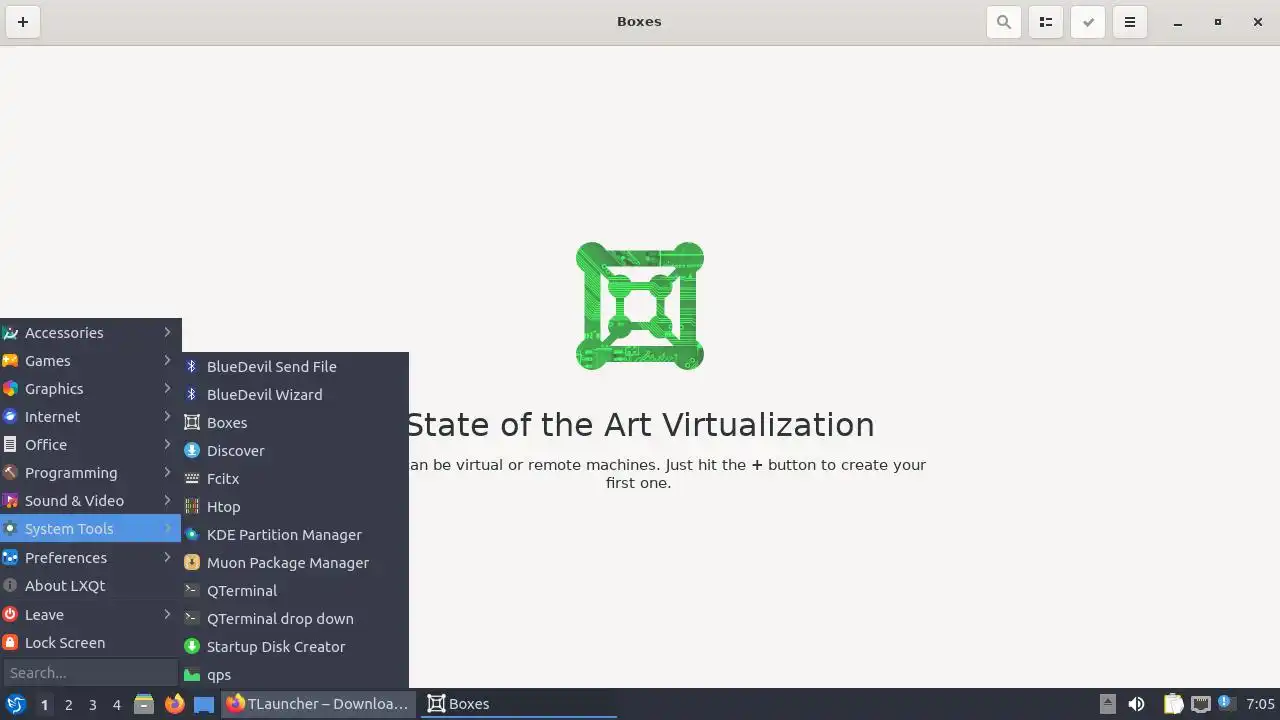Viewport: 1280px width, 720px height.
Task: Click the Programming submenu arrow
Action: click(167, 473)
